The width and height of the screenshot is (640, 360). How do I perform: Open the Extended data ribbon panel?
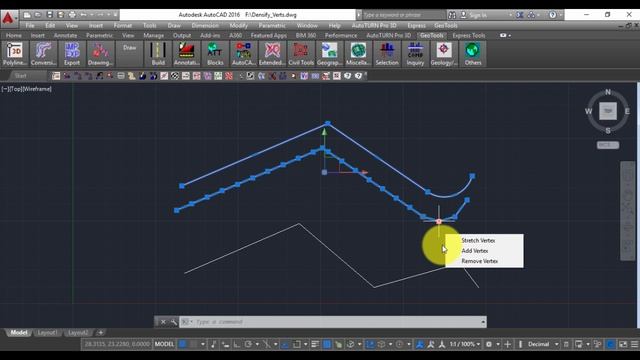tap(272, 53)
